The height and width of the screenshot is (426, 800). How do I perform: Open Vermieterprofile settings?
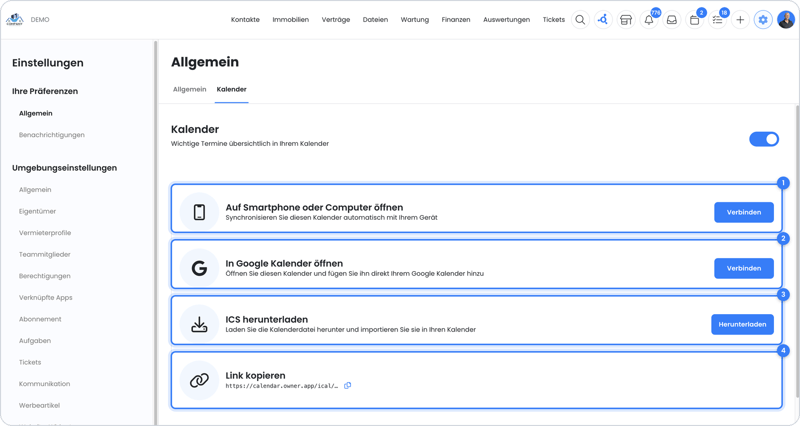45,233
